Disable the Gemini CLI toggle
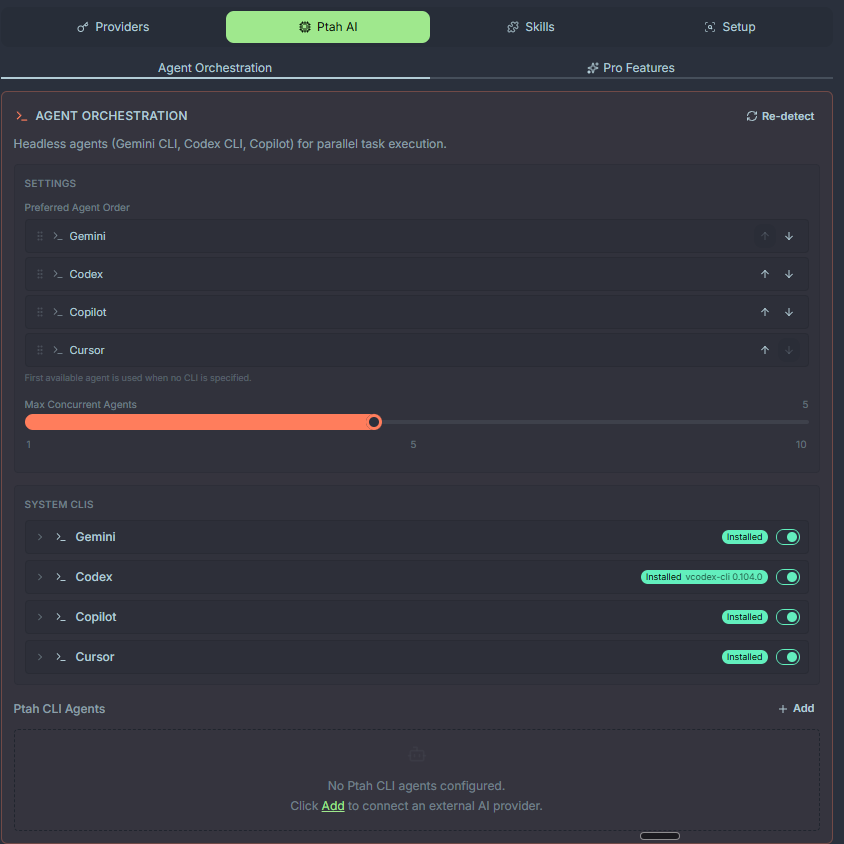Screen dimensions: 844x844 click(788, 536)
